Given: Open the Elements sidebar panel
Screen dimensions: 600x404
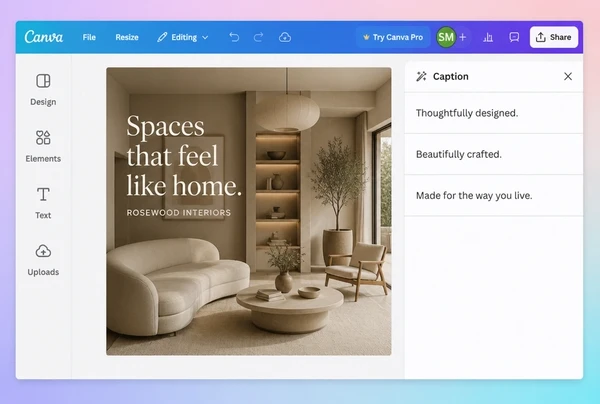Looking at the screenshot, I should pos(43,147).
